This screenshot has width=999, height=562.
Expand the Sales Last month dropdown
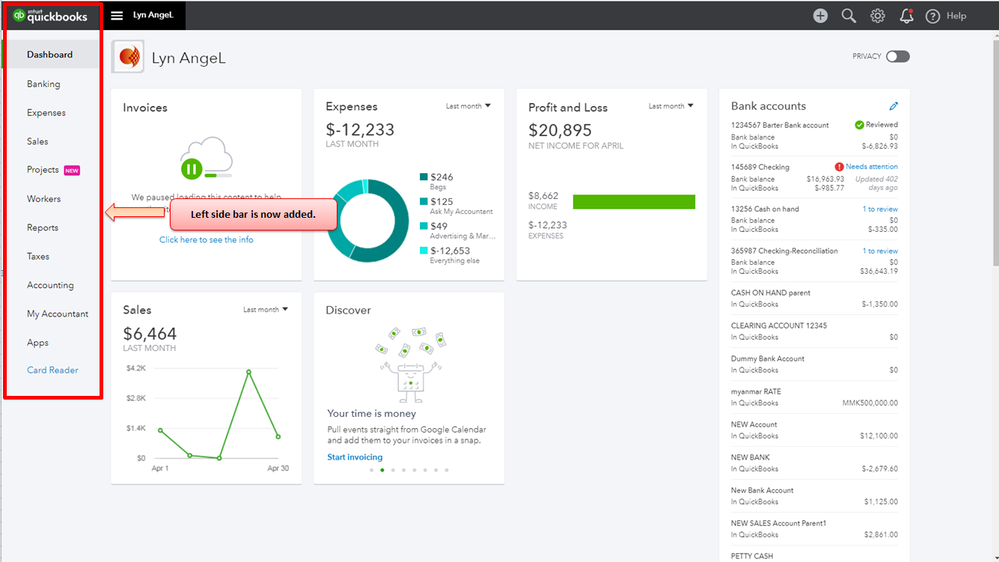[265, 309]
